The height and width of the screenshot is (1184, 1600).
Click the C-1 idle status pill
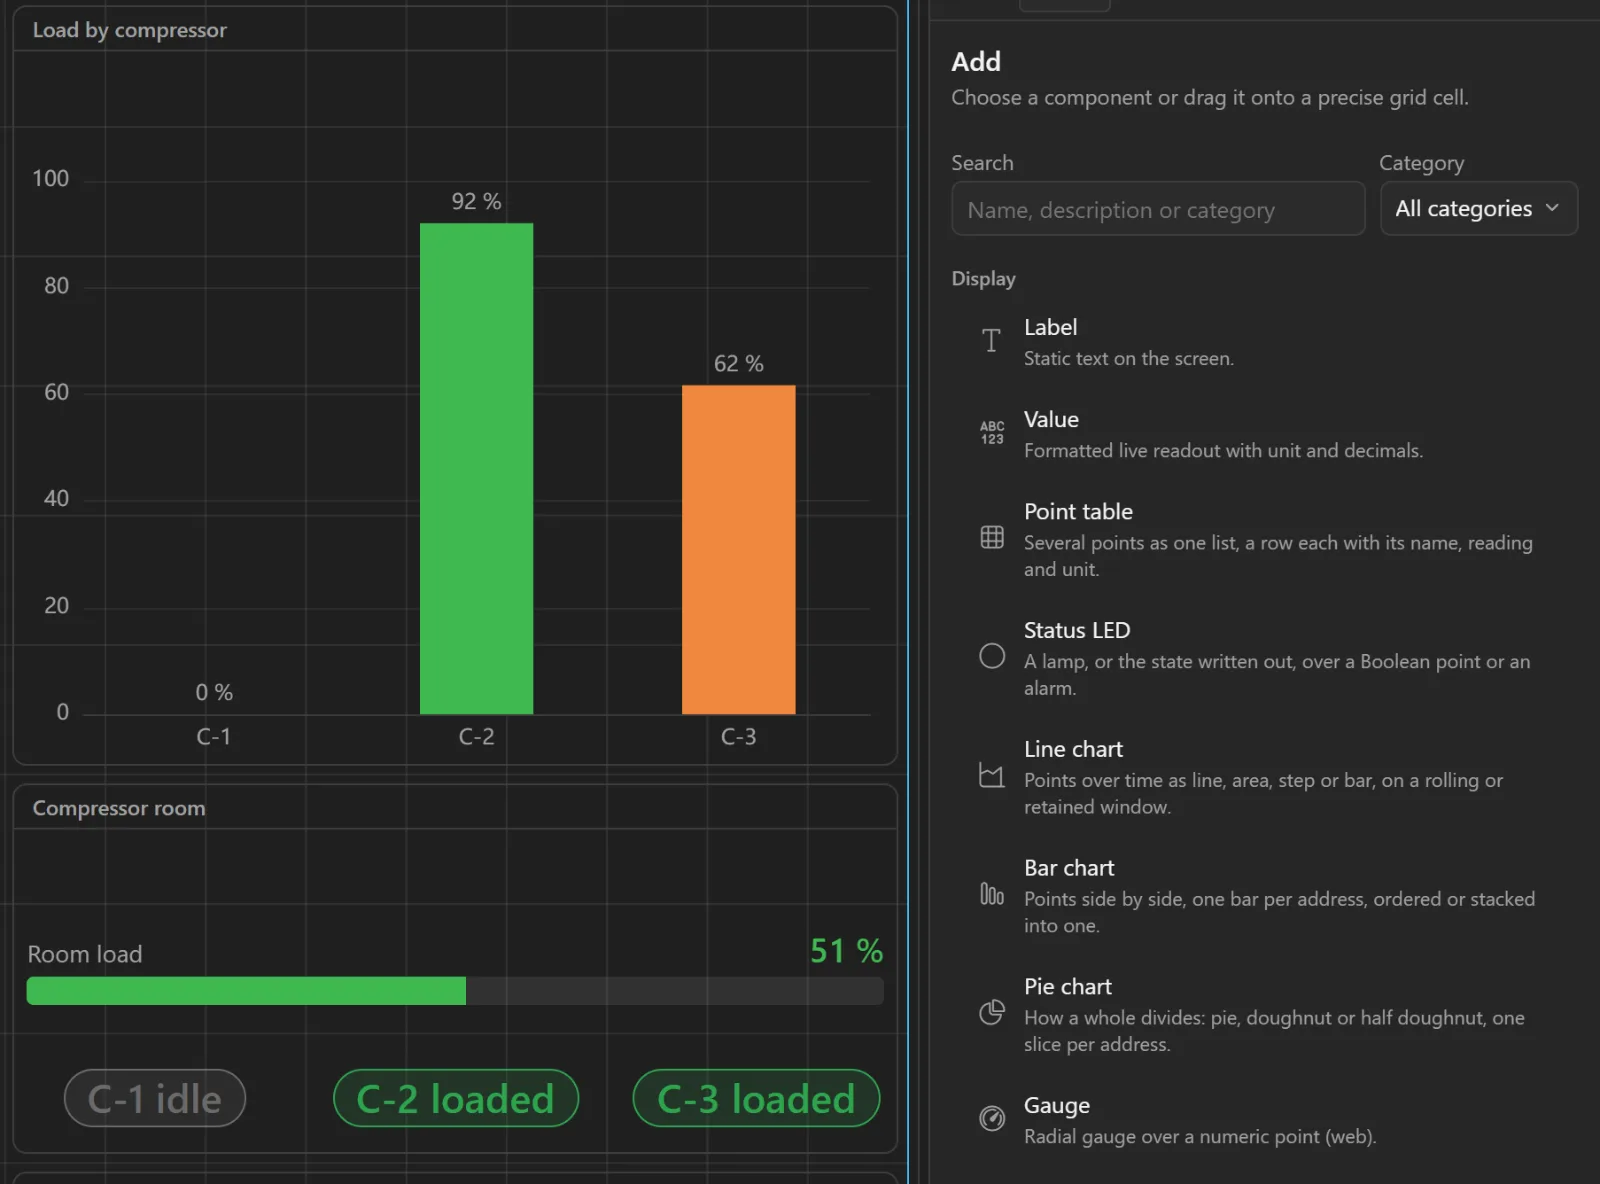(x=155, y=1098)
